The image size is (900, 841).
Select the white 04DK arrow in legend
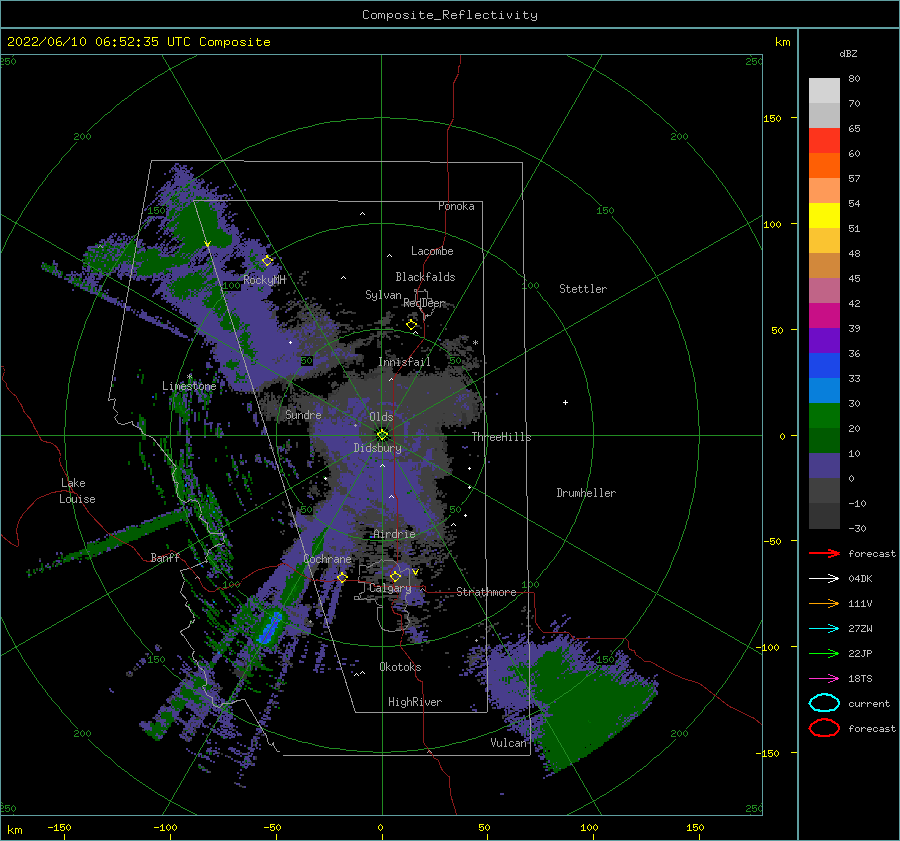[824, 578]
